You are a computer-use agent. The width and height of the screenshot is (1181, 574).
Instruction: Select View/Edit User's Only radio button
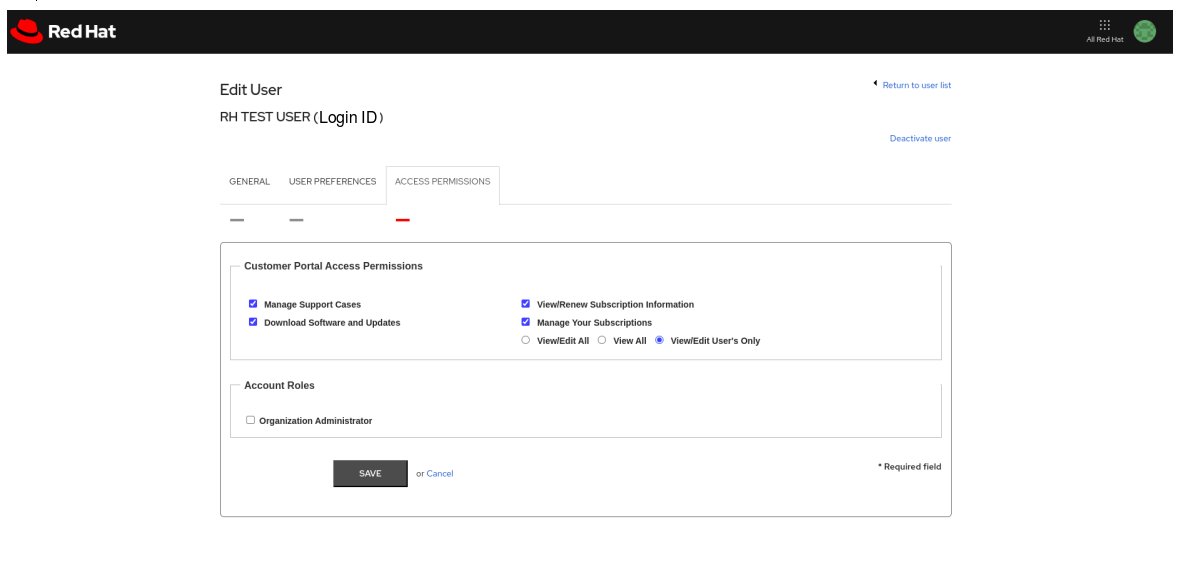point(659,340)
